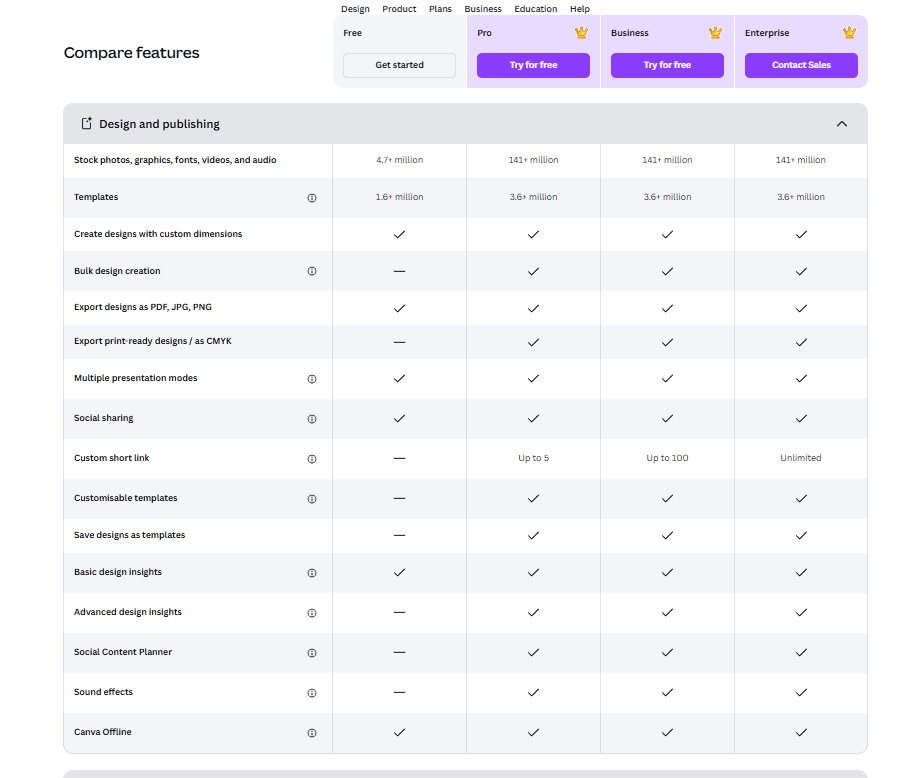897x778 pixels.
Task: Click Contact Sales for Enterprise
Action: pyautogui.click(x=801, y=65)
